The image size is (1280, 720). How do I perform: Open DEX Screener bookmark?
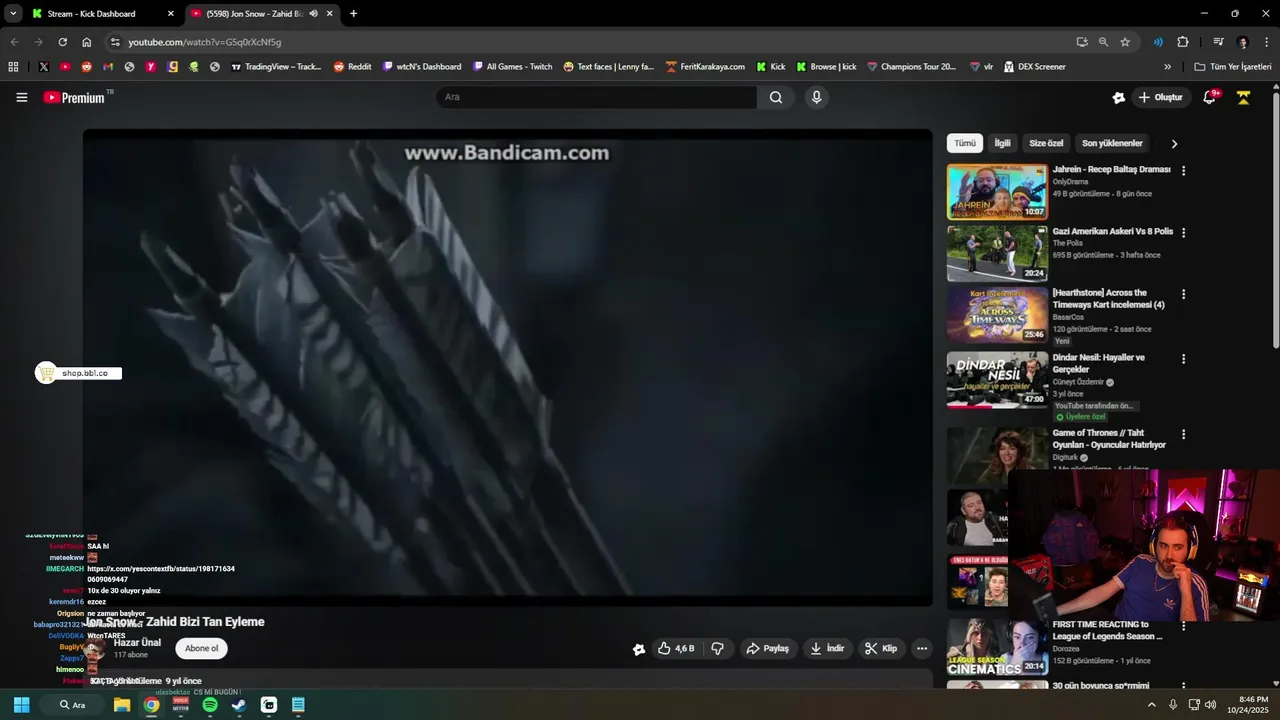[1035, 67]
